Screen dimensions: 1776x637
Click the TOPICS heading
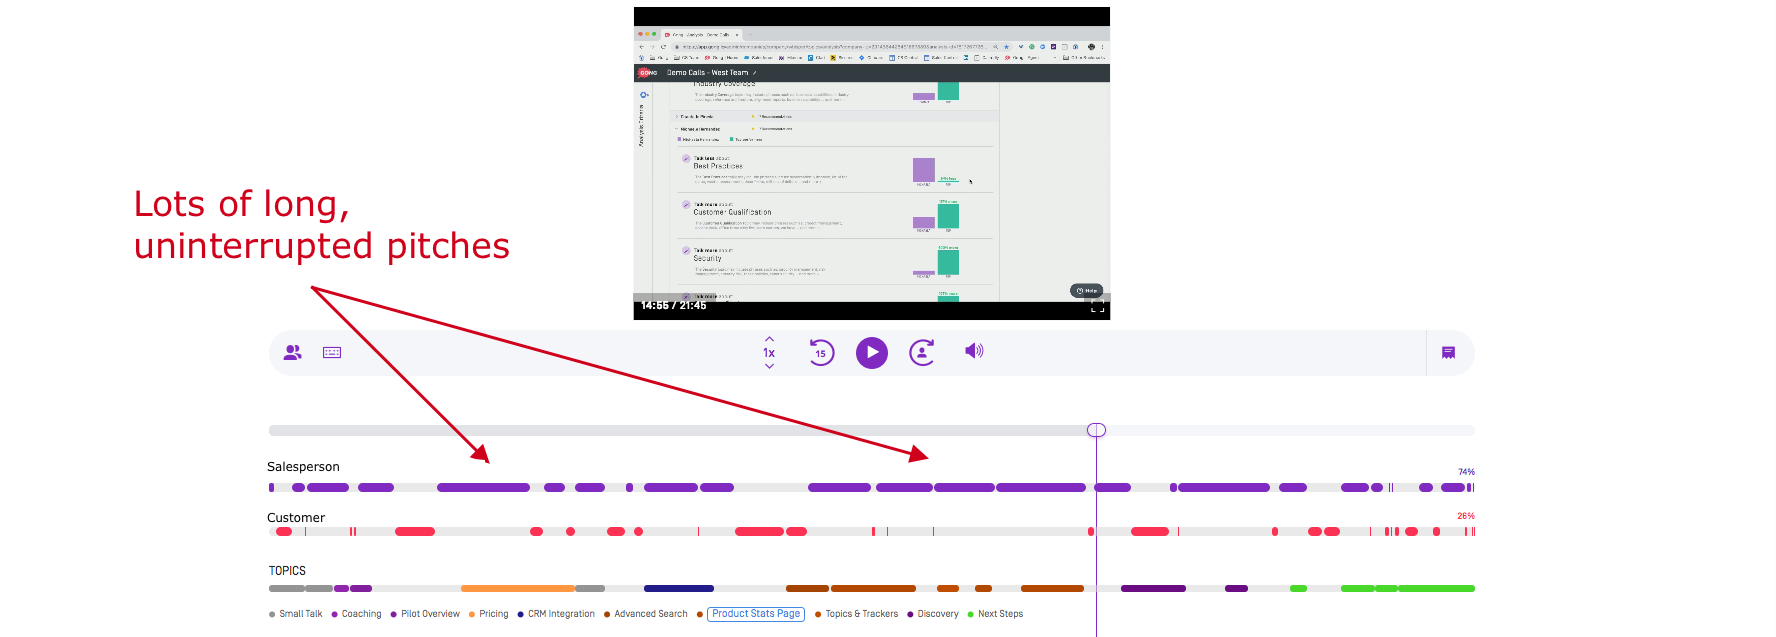[287, 571]
